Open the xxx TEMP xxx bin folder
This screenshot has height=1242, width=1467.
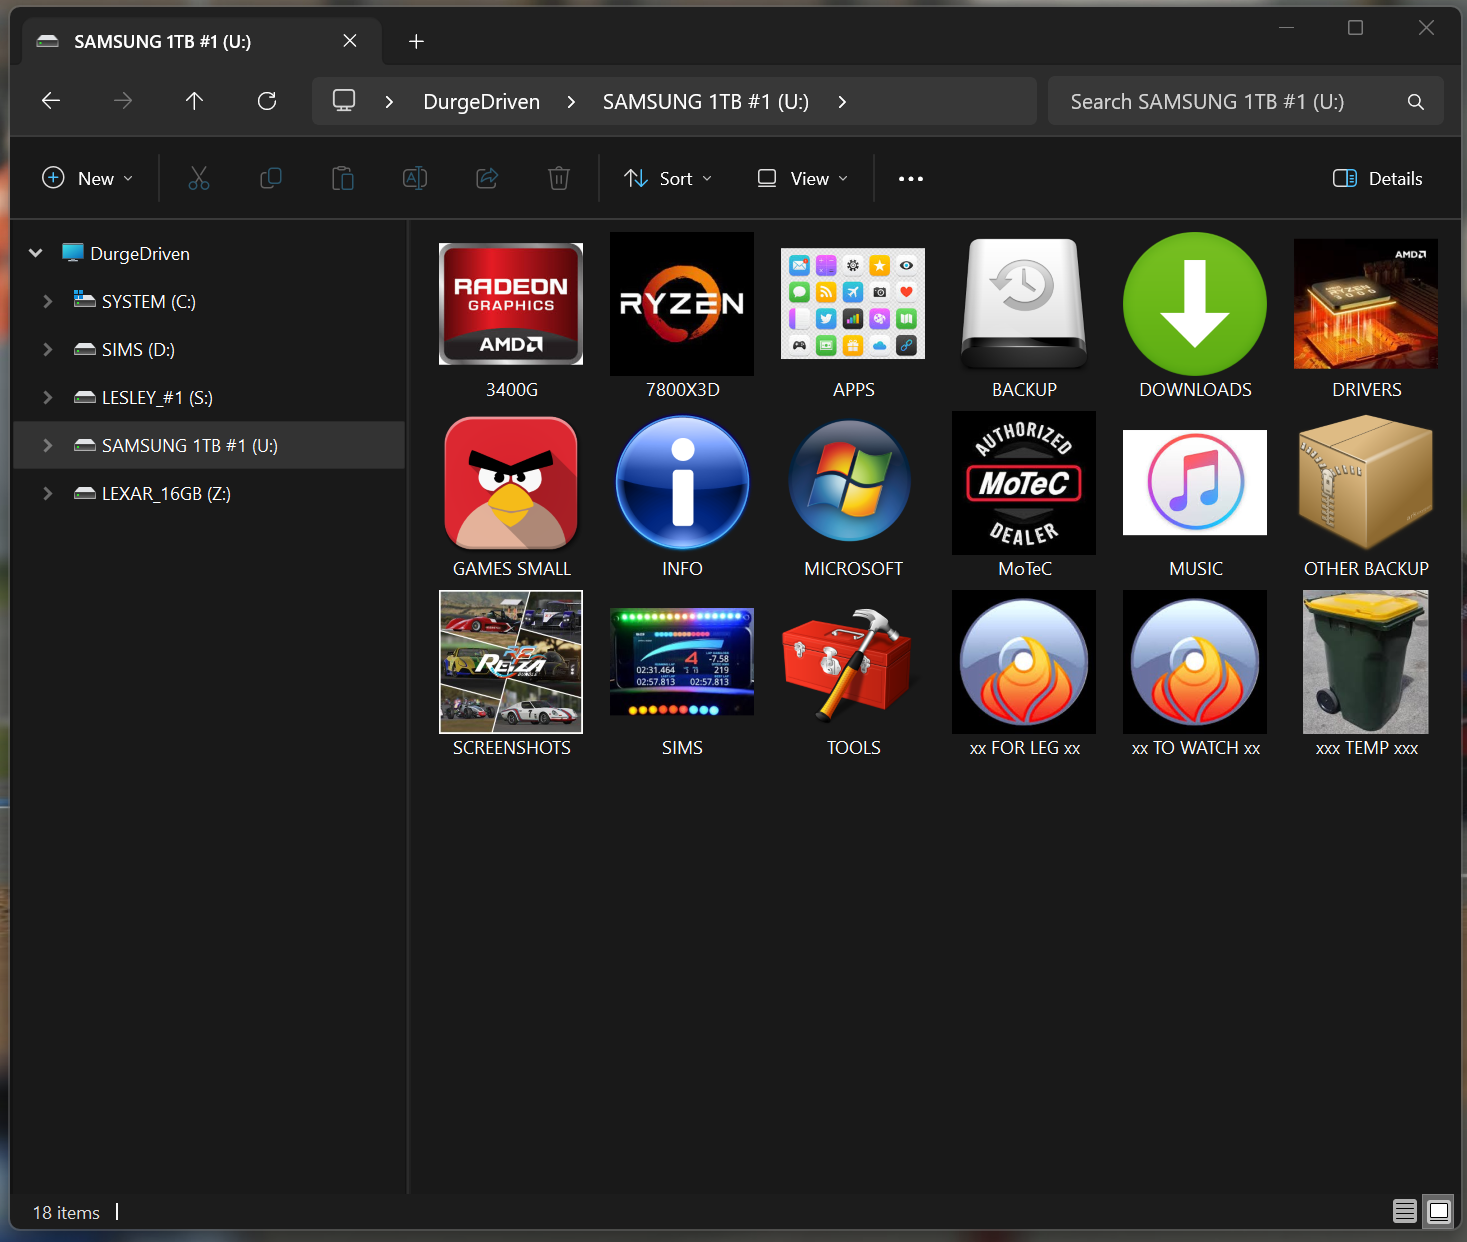1366,662
